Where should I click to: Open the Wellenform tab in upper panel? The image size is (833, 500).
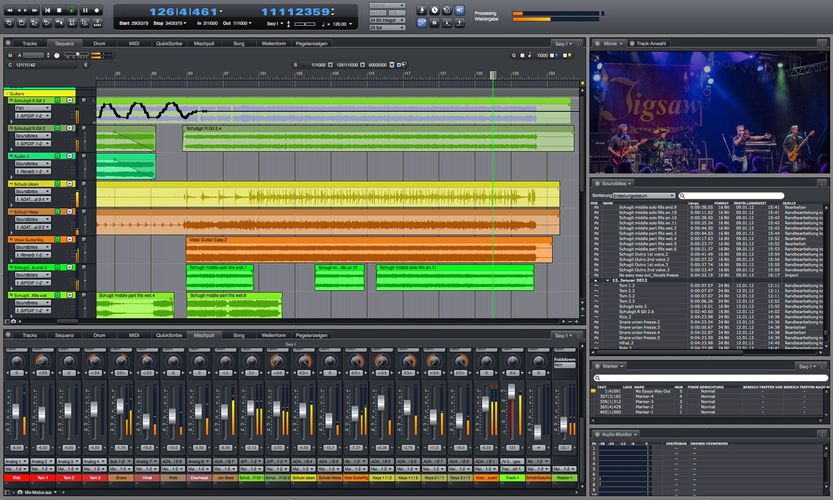274,43
